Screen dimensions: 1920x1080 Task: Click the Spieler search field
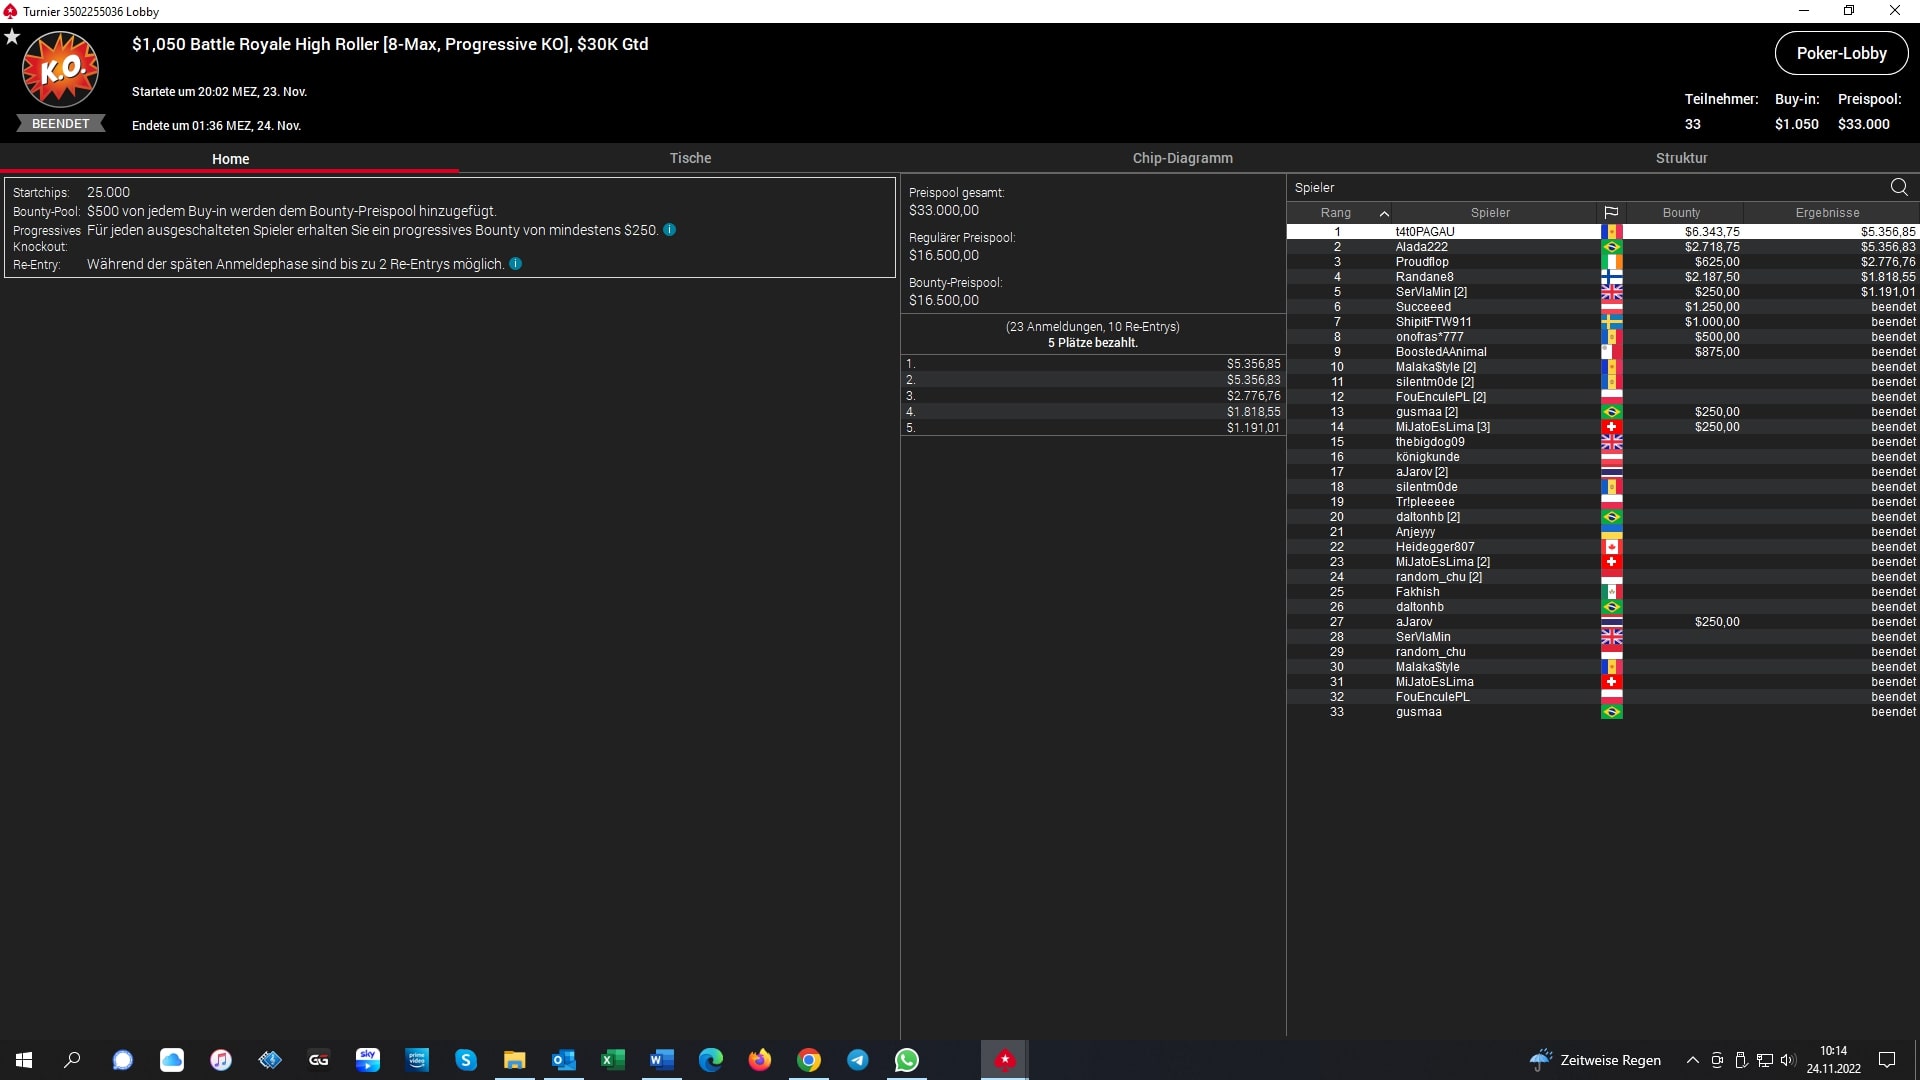pos(1580,187)
